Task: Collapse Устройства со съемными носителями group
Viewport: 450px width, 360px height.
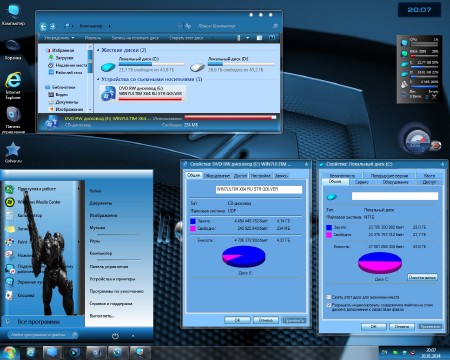Action: pos(98,79)
